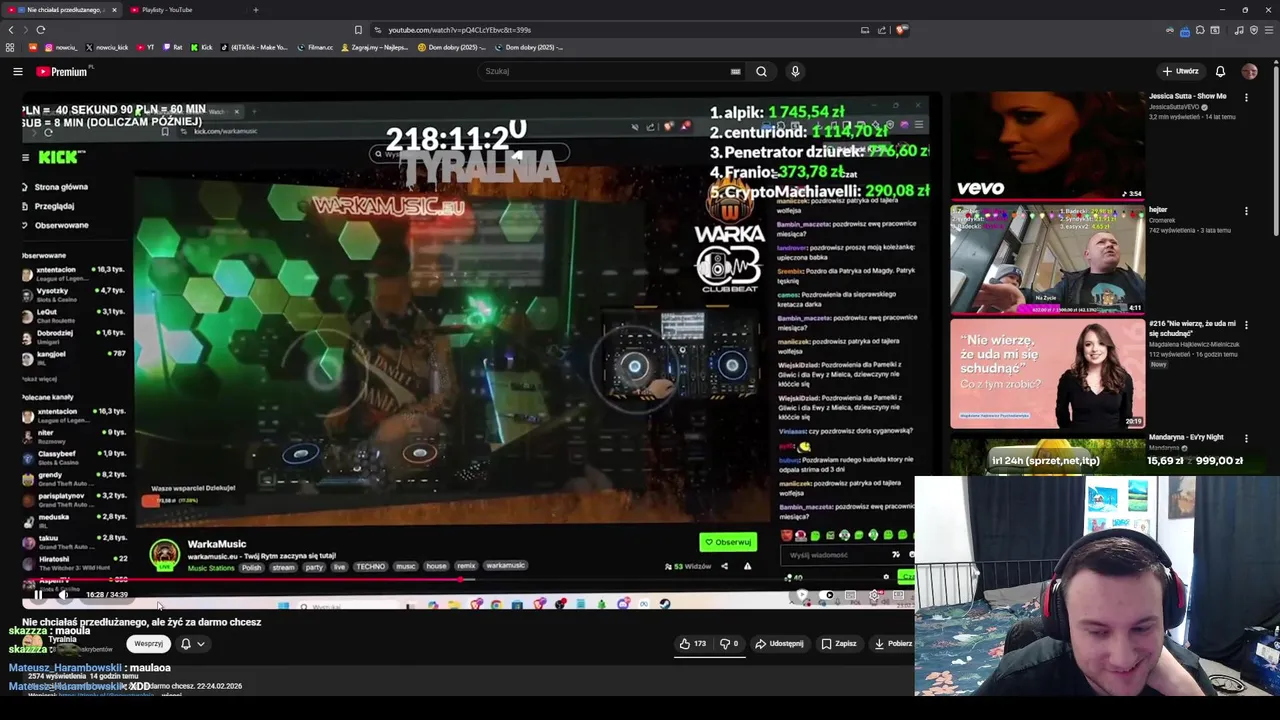
Task: Click the Udostępnij share button
Action: [x=779, y=644]
